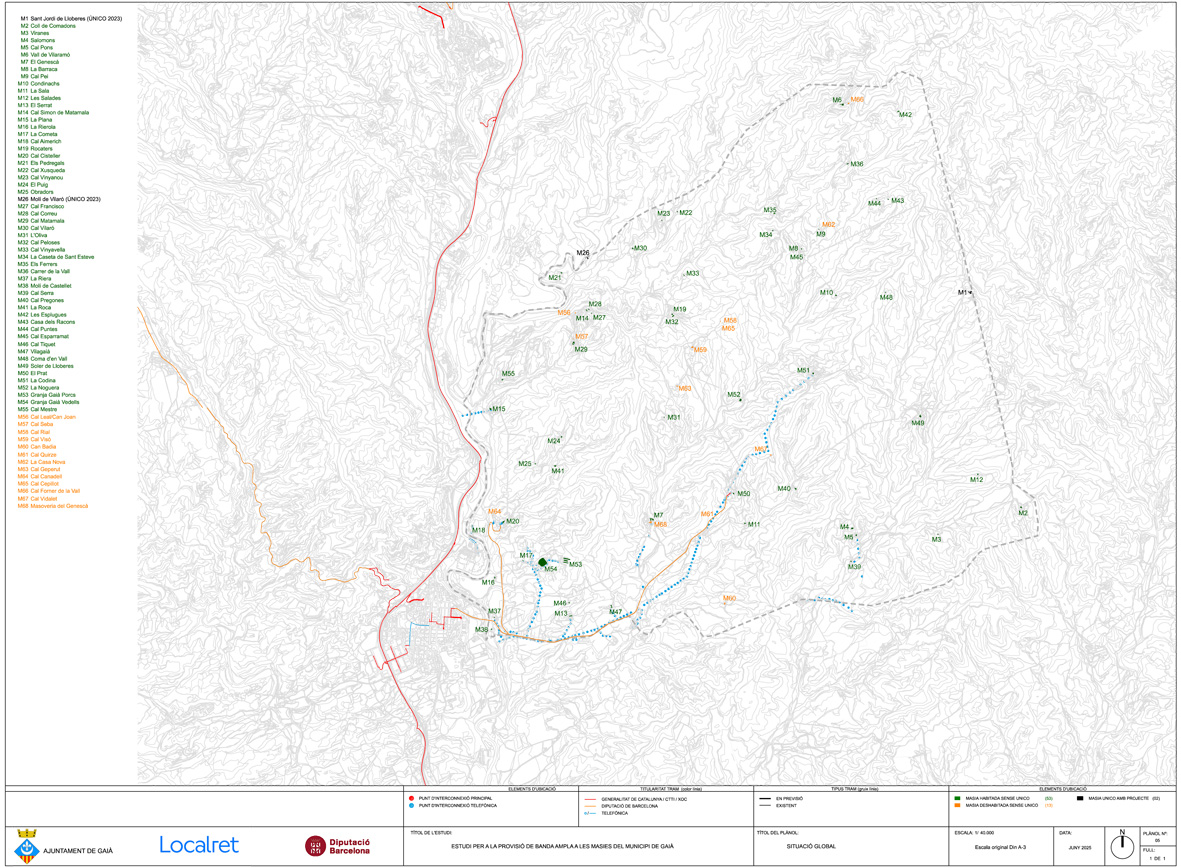Click the orange M60 label on the map
This screenshot has height=868, width=1181.
click(x=729, y=598)
